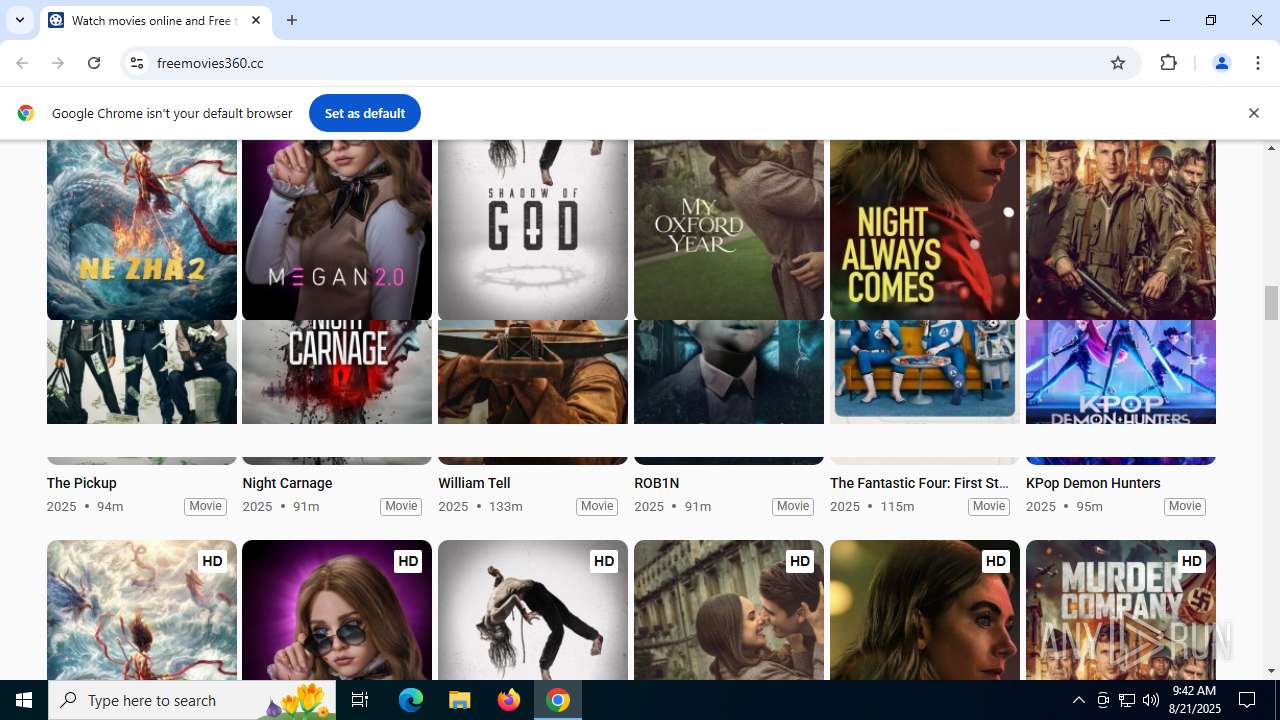The image size is (1280, 720).
Task: Open the Murder Company HD poster
Action: pyautogui.click(x=1121, y=610)
